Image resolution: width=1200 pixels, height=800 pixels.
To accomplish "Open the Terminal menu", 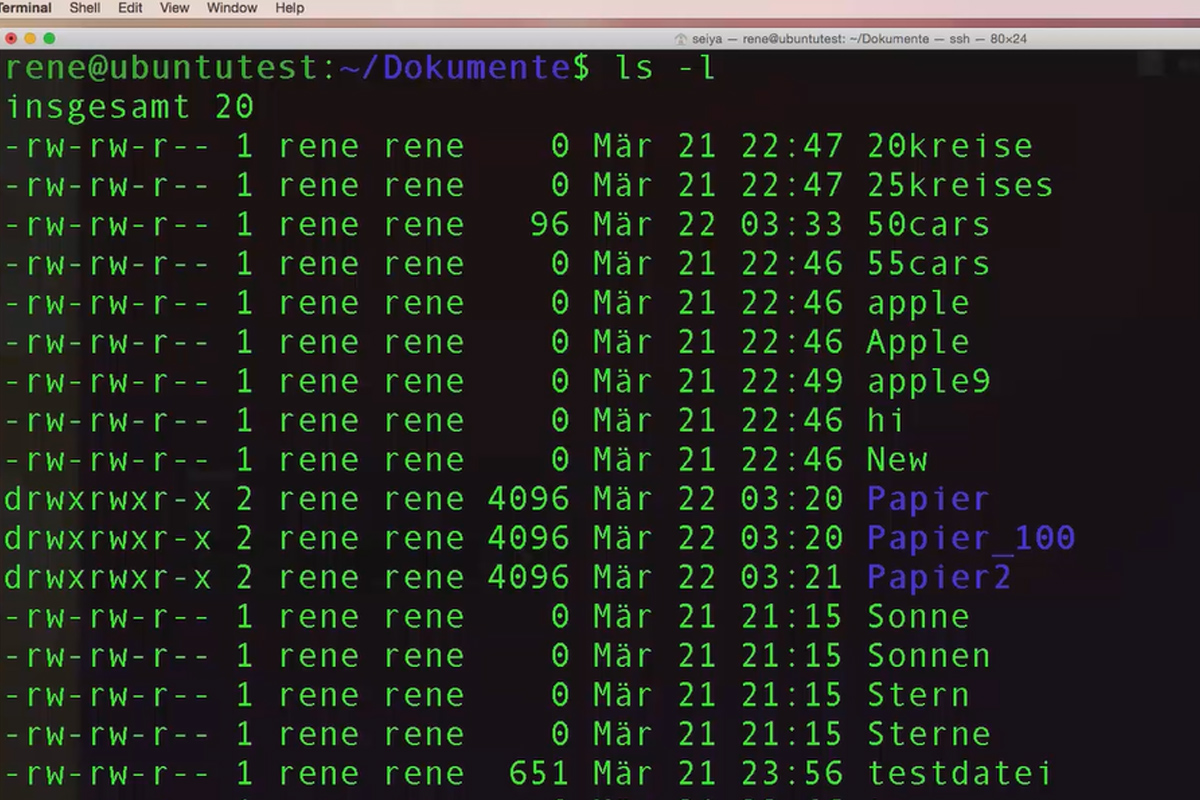I will pyautogui.click(x=25, y=8).
